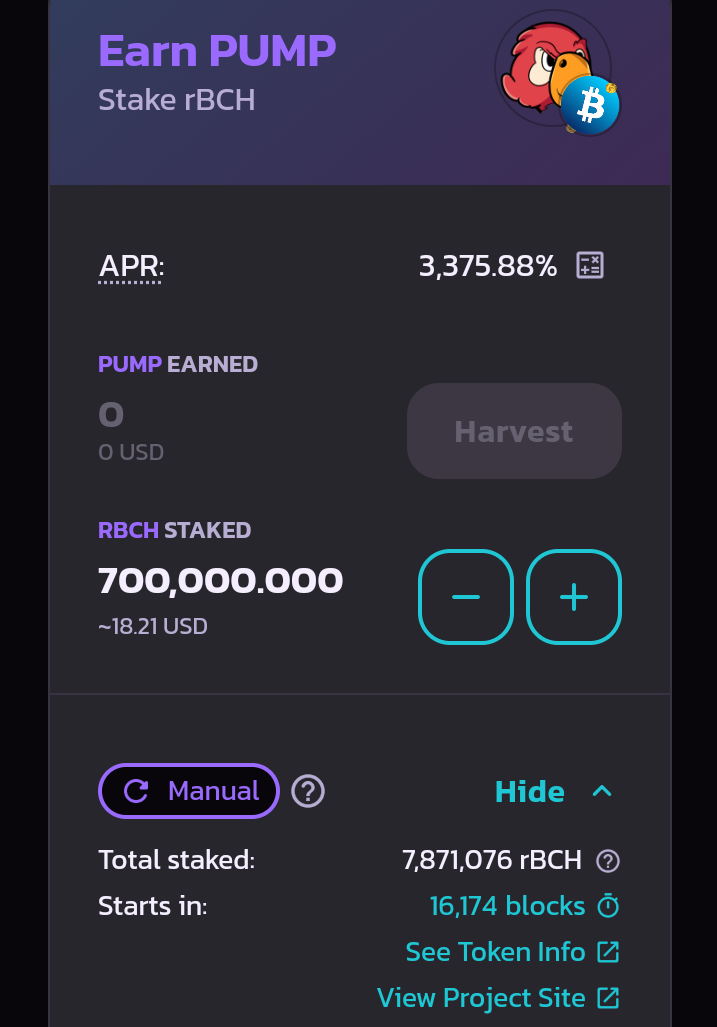
Task: Unstake rBCH with the minus button
Action: [x=466, y=597]
